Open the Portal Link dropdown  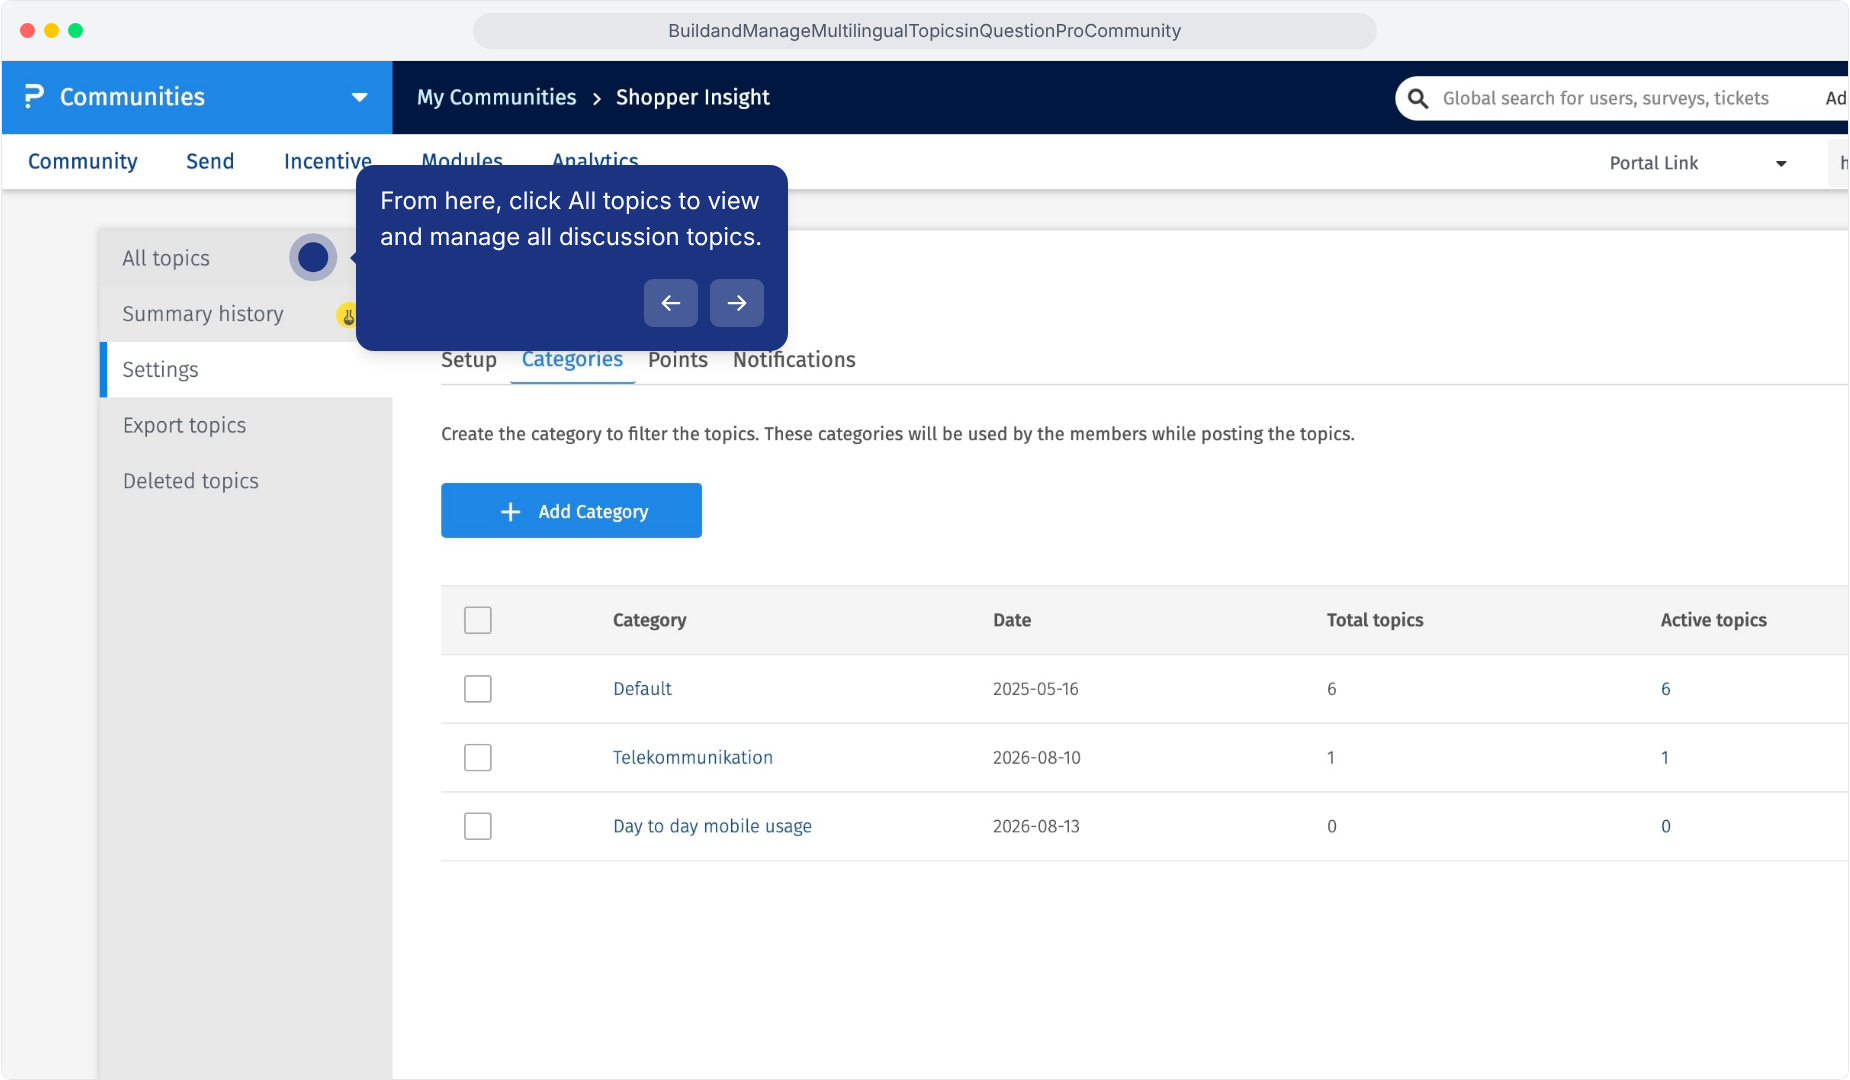pyautogui.click(x=1698, y=163)
